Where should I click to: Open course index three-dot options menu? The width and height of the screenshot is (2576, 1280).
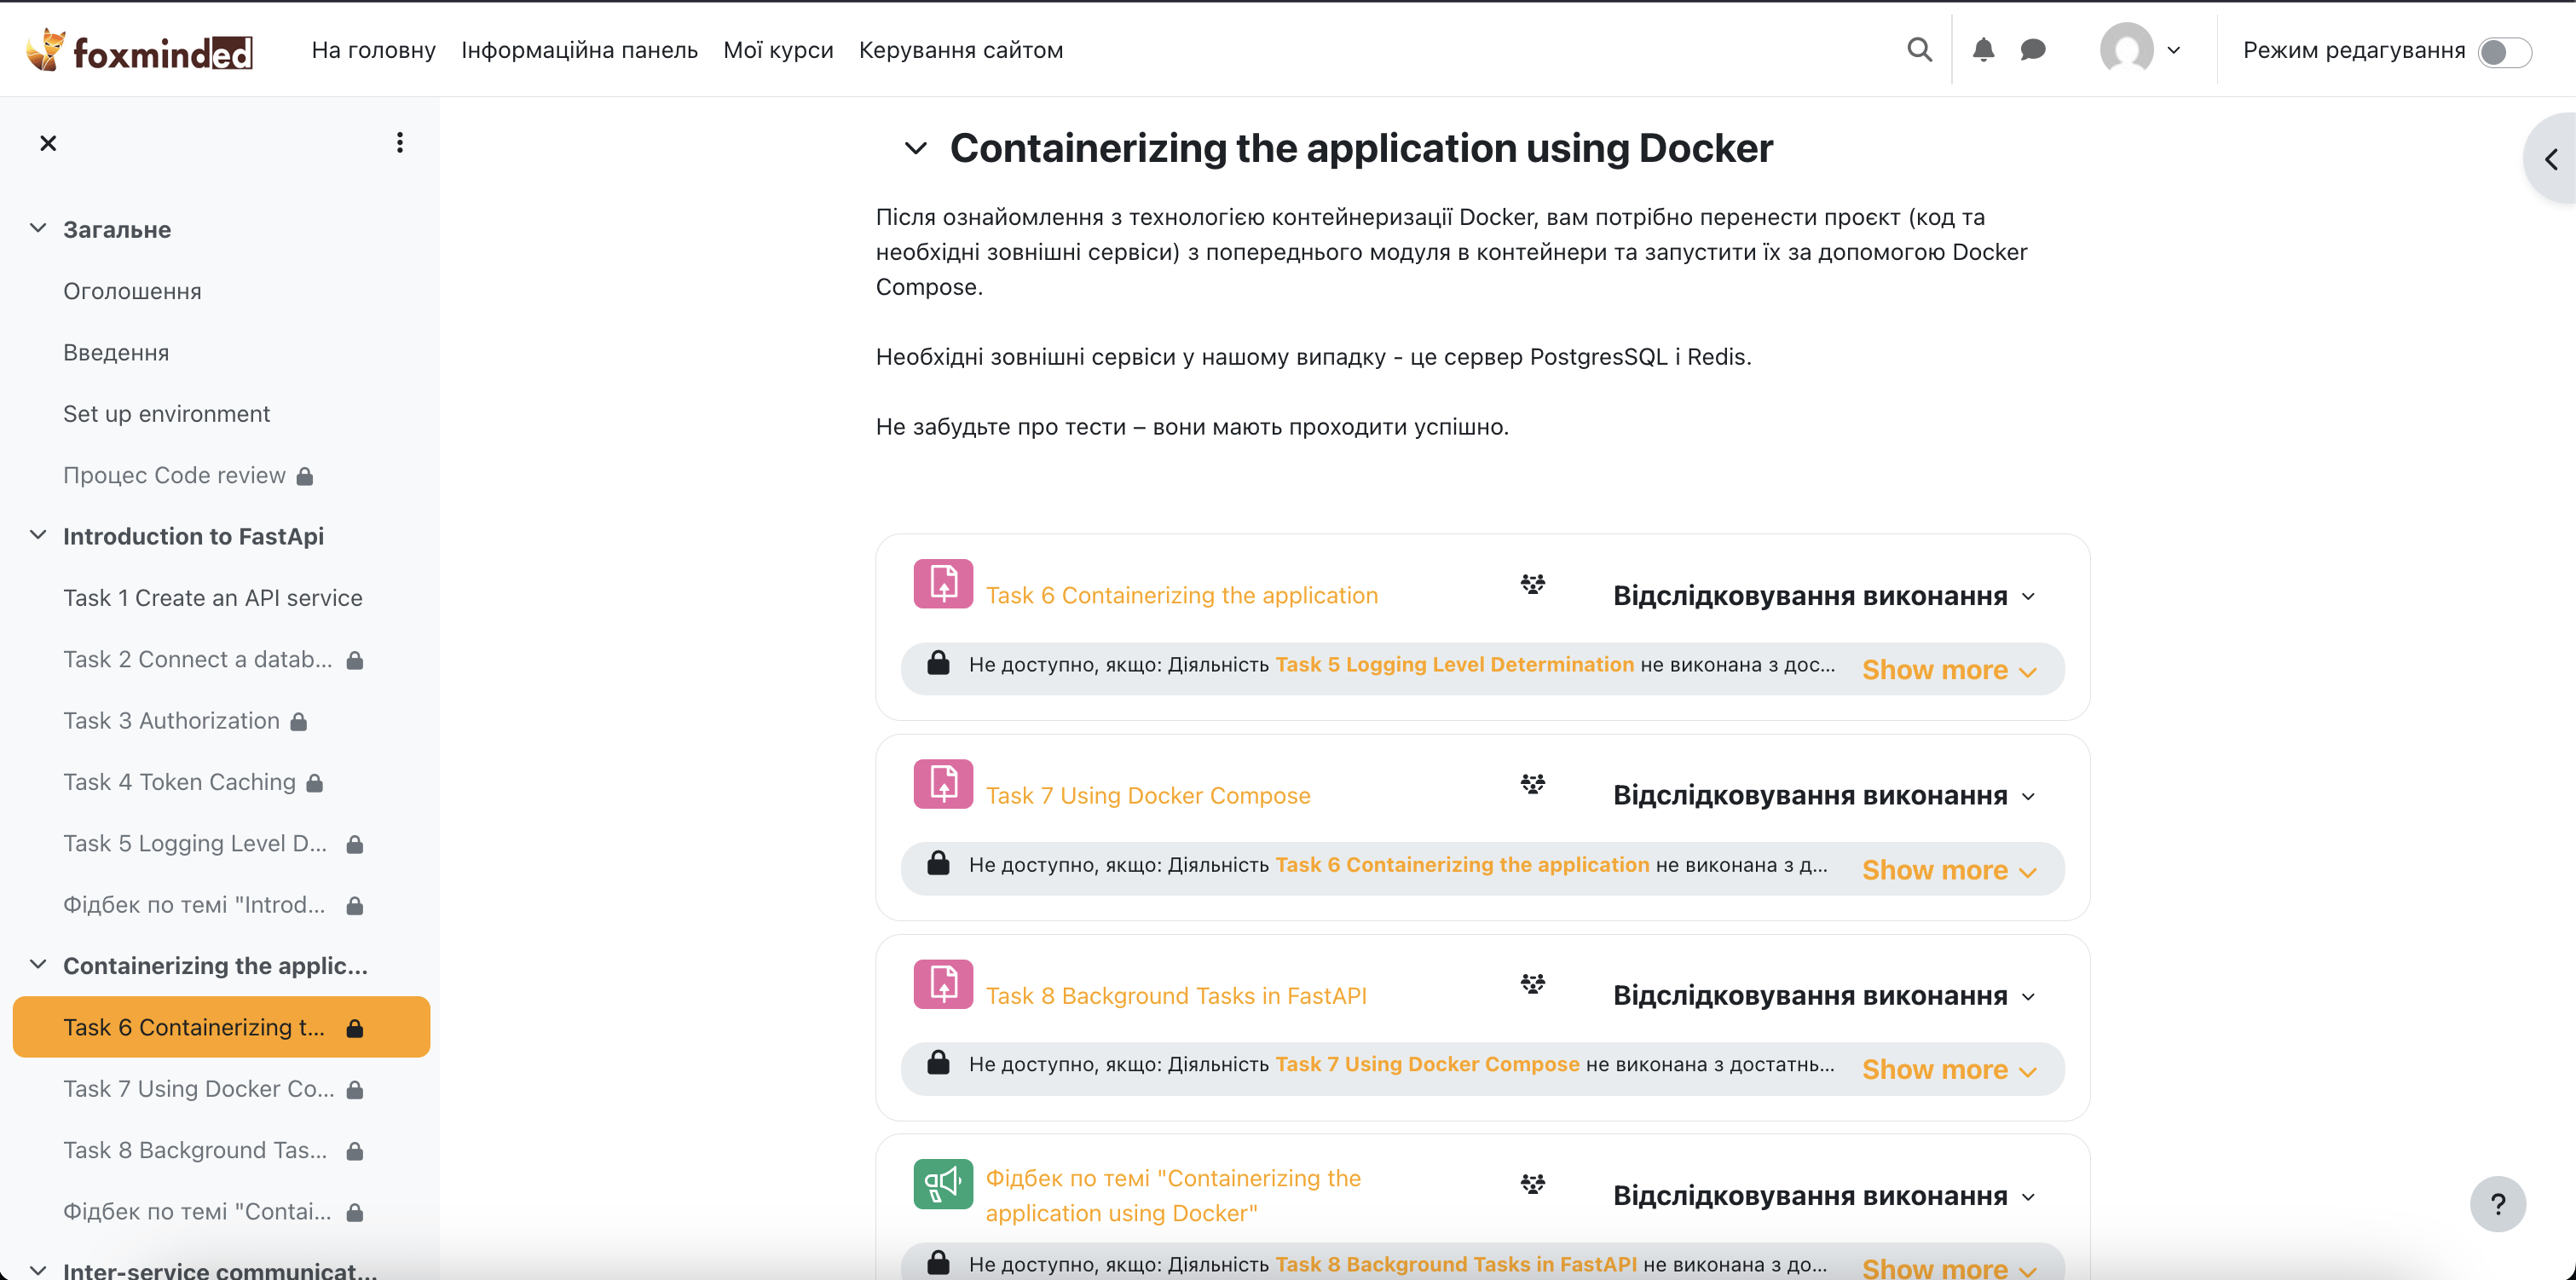coord(399,143)
